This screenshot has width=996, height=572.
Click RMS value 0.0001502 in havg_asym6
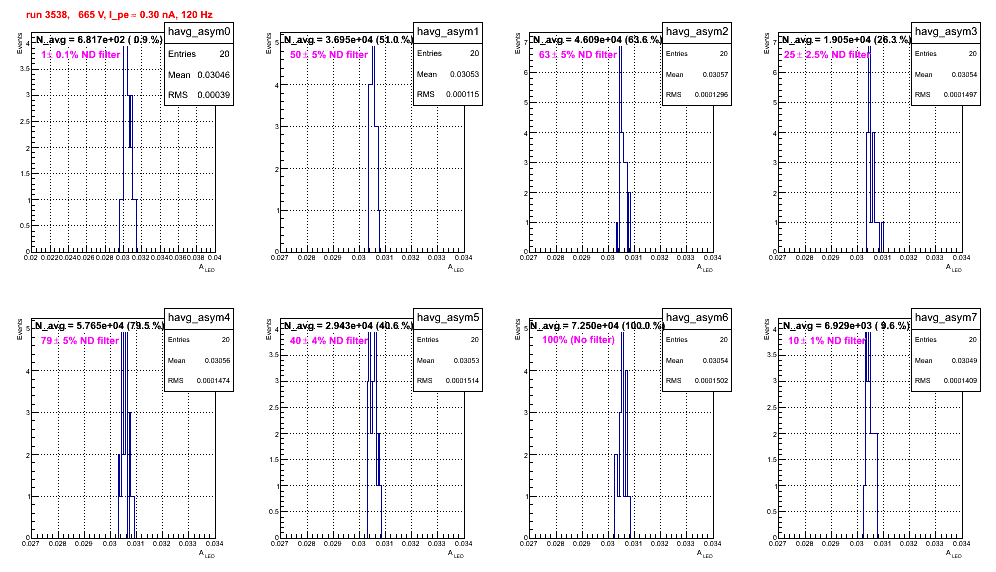point(711,380)
